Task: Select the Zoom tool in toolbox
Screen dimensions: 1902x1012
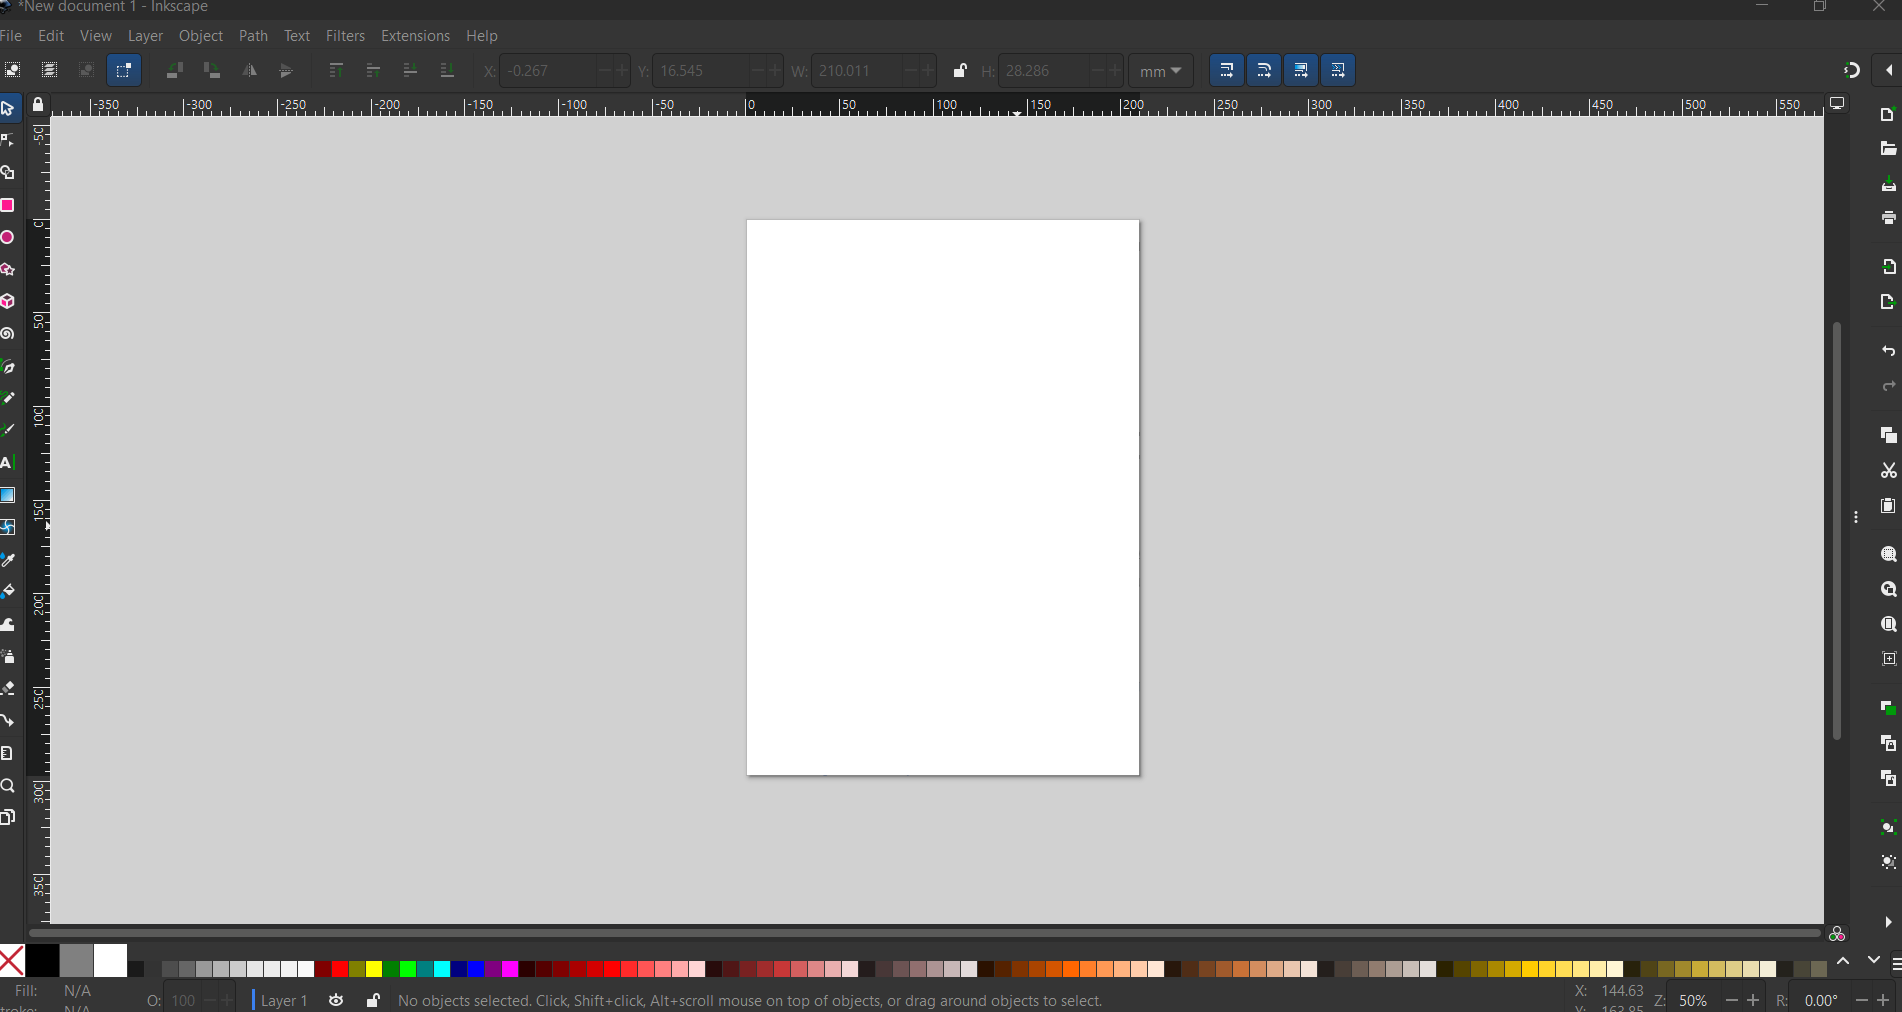Action: [x=8, y=786]
